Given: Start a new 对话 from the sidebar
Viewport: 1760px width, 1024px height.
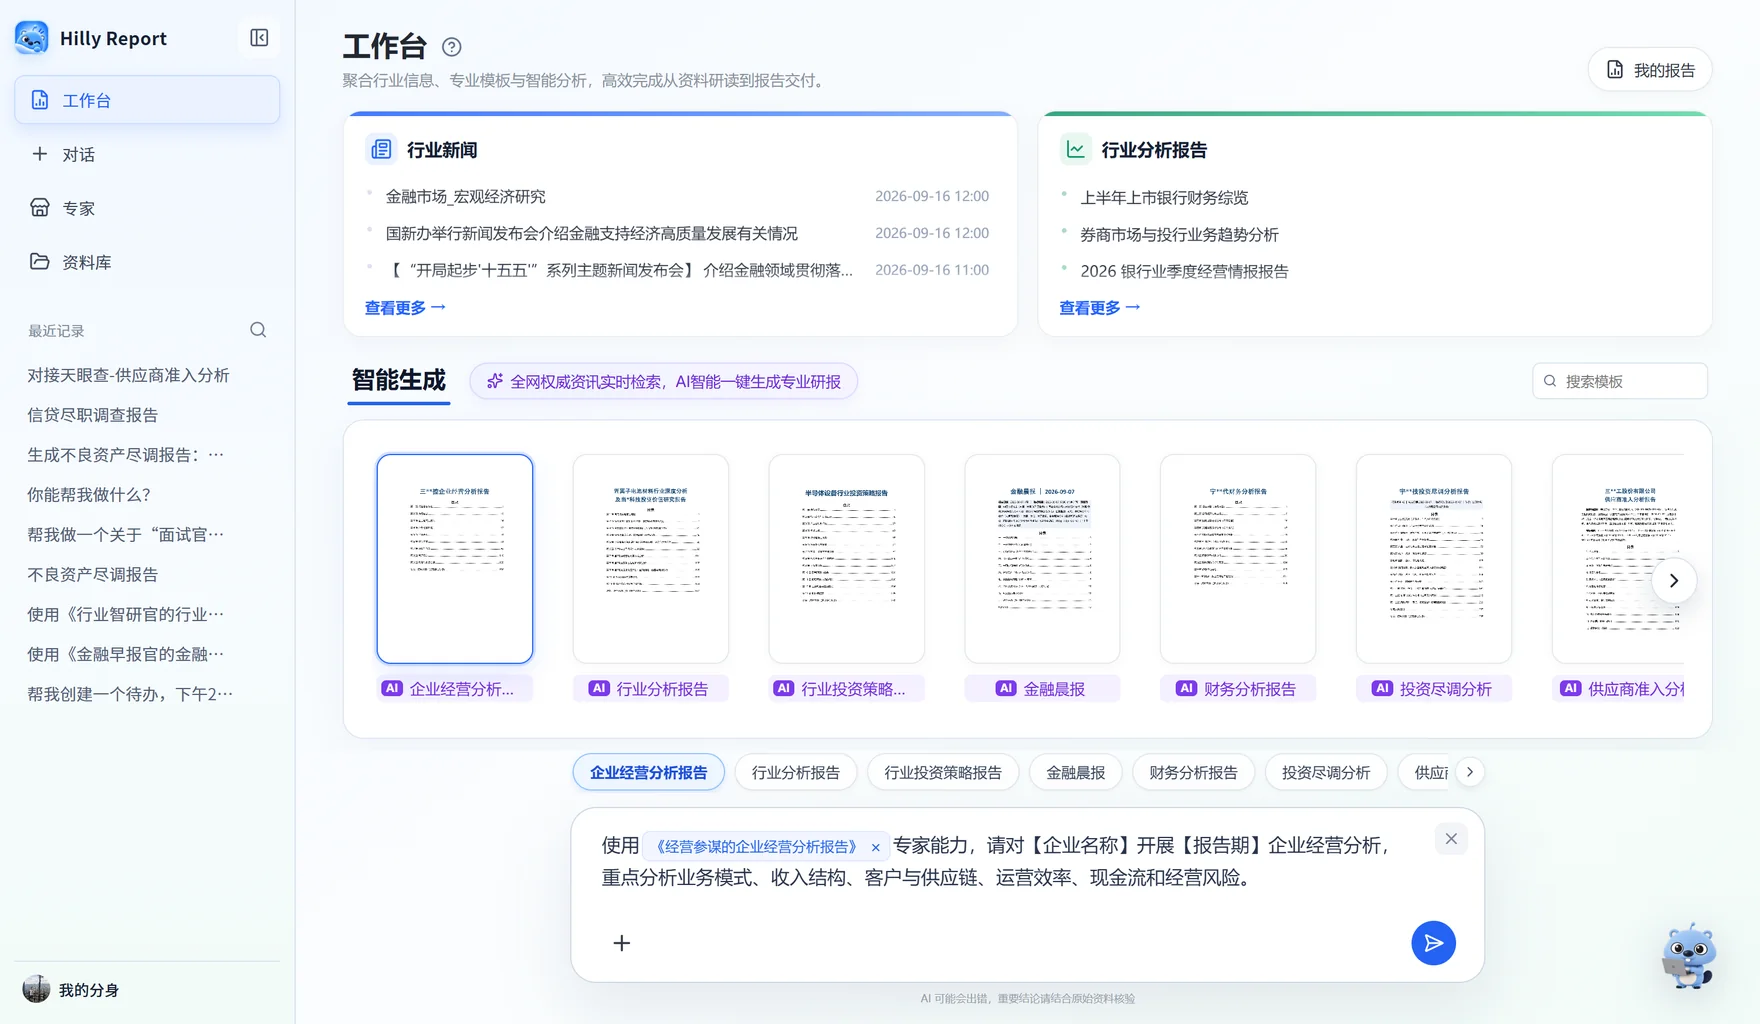Looking at the screenshot, I should click(x=147, y=154).
